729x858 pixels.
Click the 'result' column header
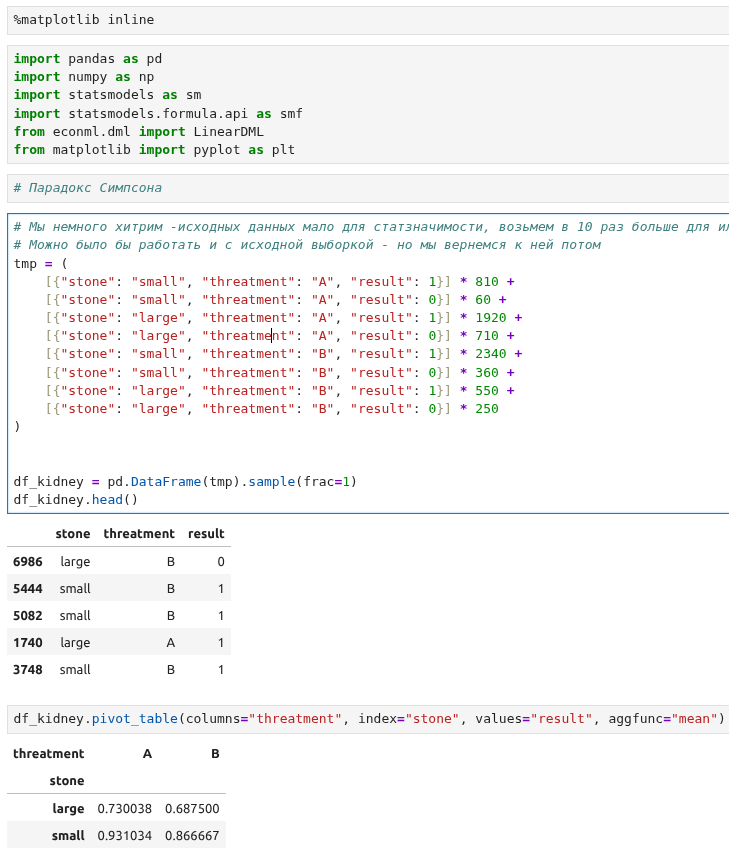206,534
